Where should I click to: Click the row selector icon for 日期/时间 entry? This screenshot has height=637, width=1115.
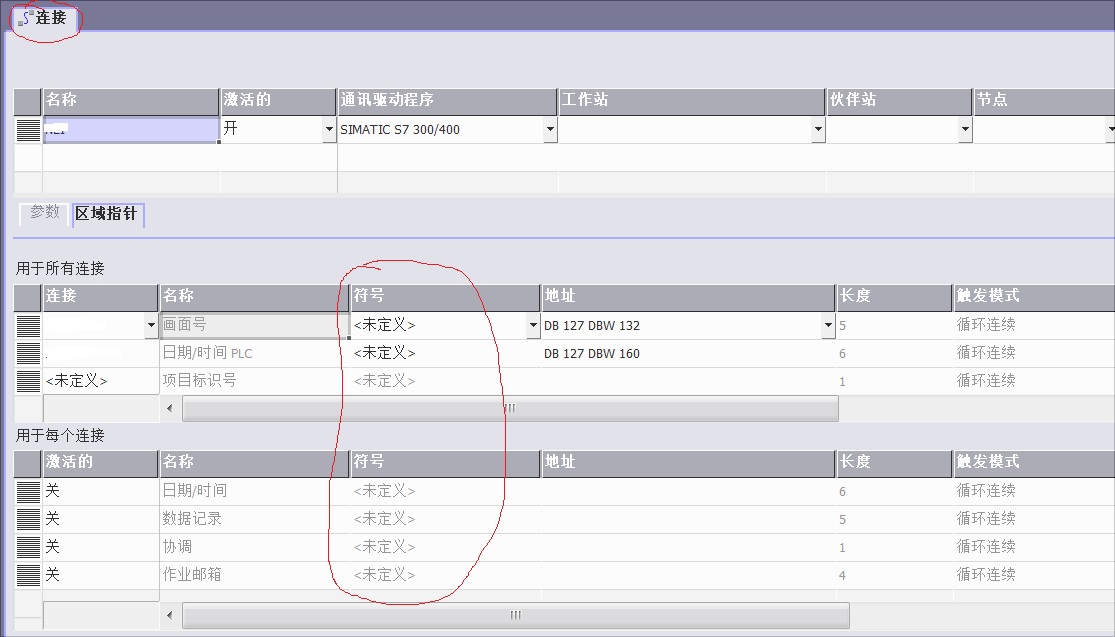click(x=27, y=491)
